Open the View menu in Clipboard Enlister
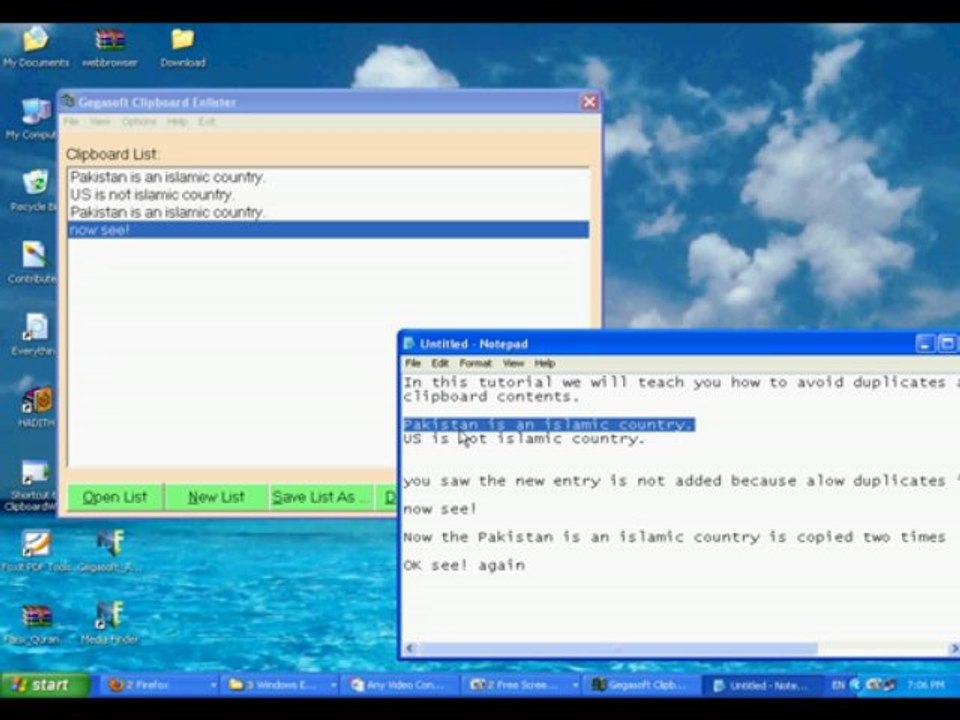960x720 pixels. pos(100,121)
